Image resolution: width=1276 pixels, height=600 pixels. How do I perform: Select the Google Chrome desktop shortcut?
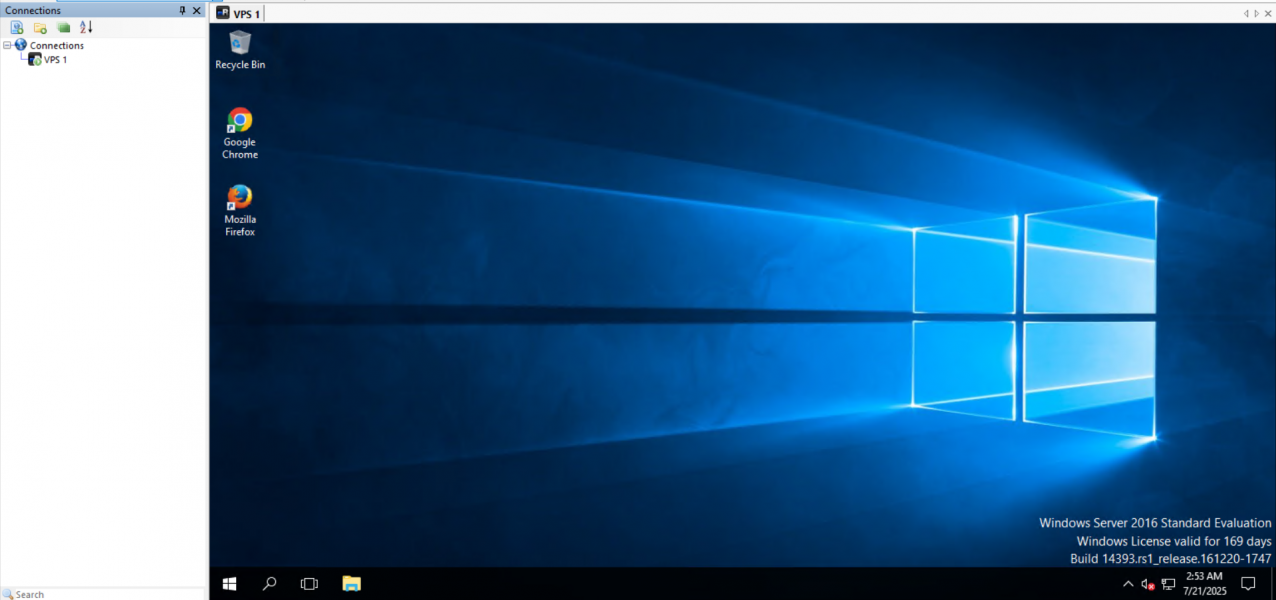tap(240, 133)
